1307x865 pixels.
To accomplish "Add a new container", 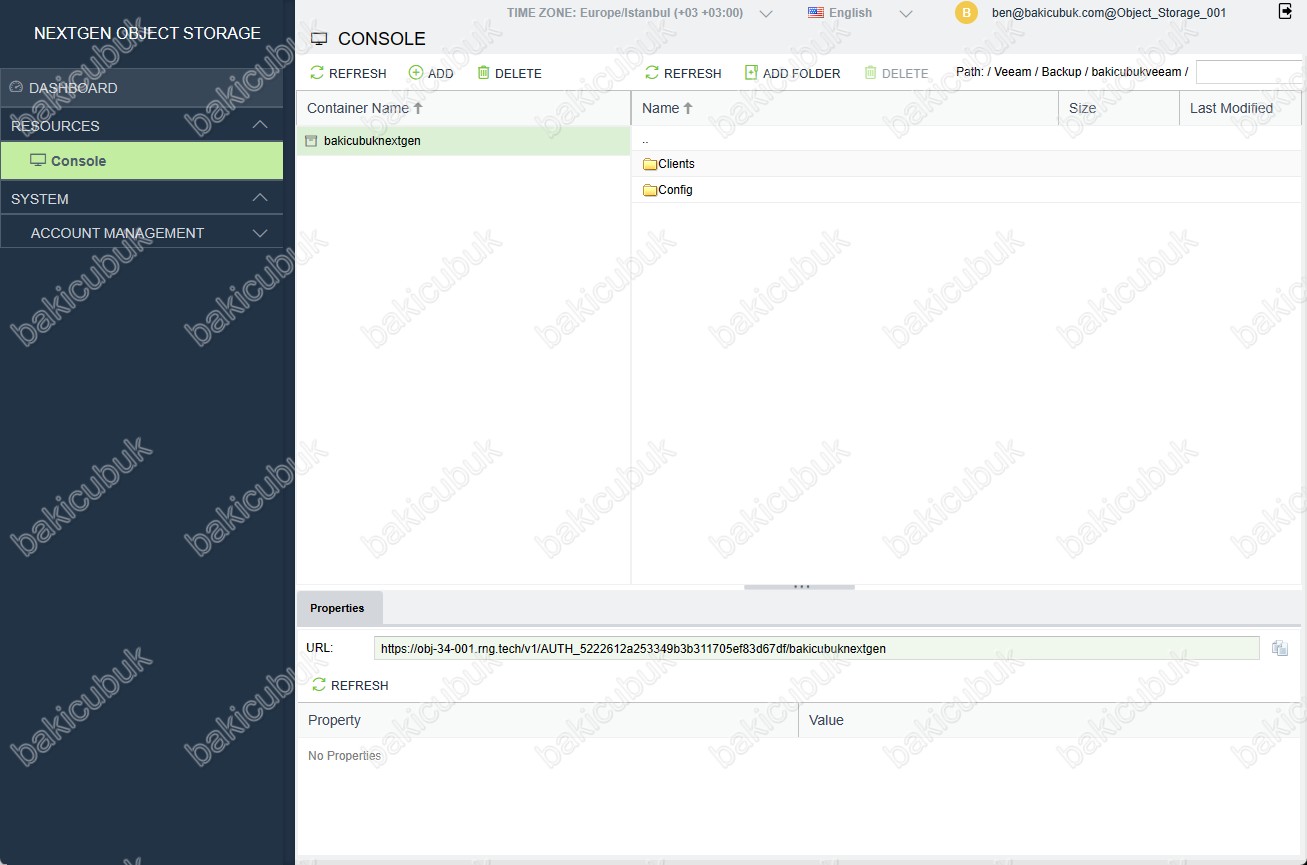I will pos(431,73).
